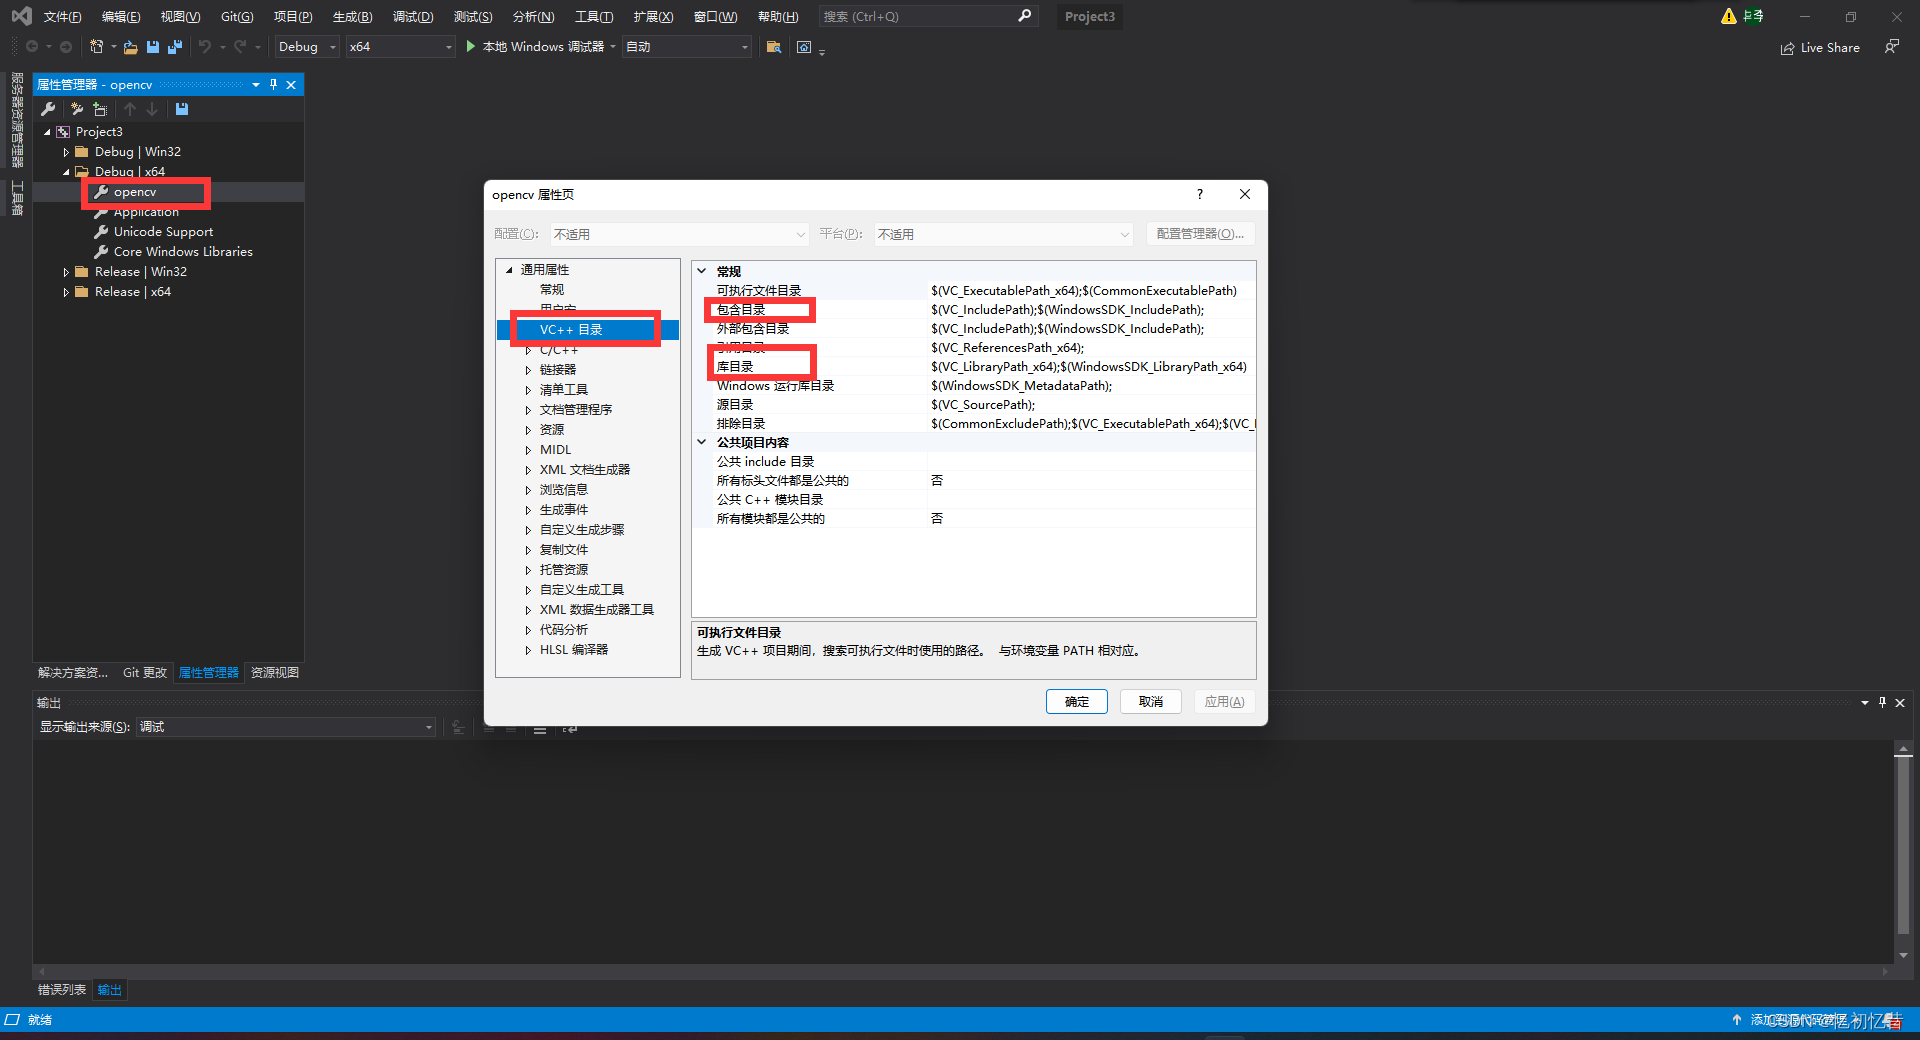Click the Find in Files folder icon
The width and height of the screenshot is (1920, 1040).
(773, 47)
